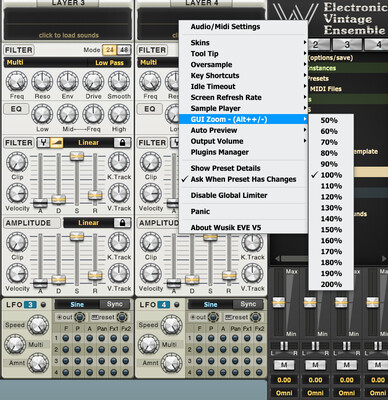Click Layer 3 filter envelope Sustain slider
Image resolution: width=388 pixels, height=400 pixels.
pyautogui.click(x=77, y=156)
